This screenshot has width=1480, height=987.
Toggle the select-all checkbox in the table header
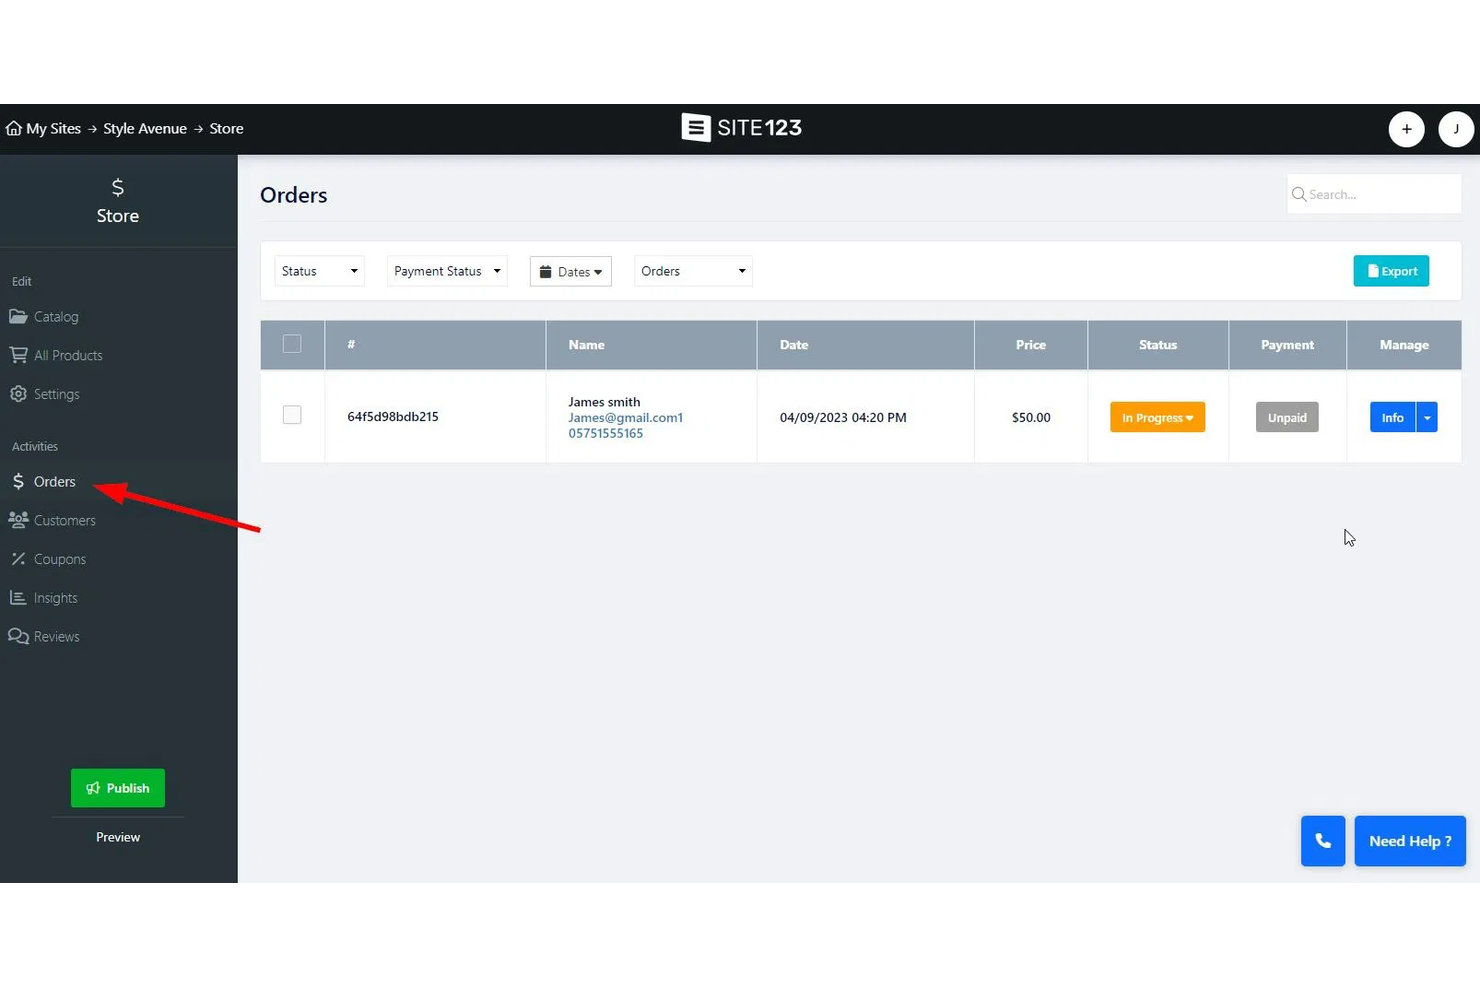[x=291, y=343]
